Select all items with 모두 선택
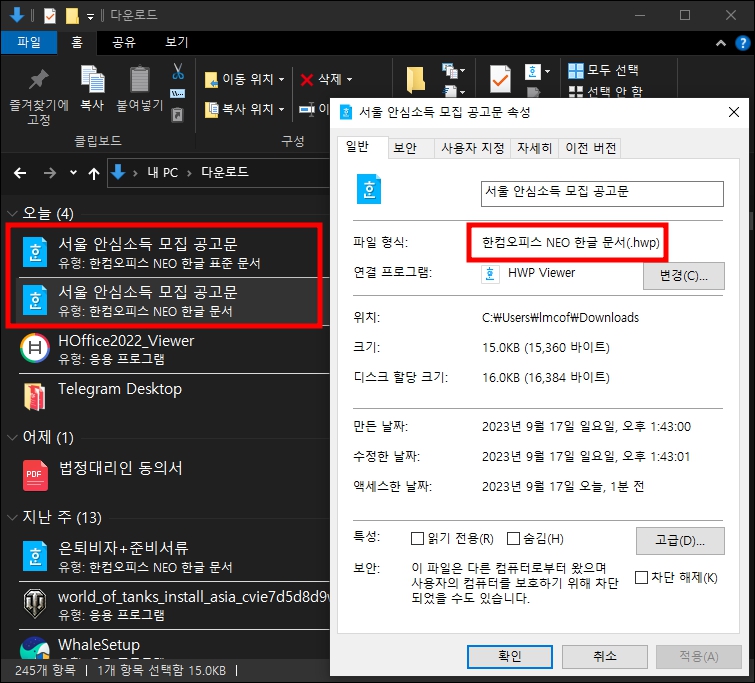Screen dimensions: 755x683 click(603, 70)
